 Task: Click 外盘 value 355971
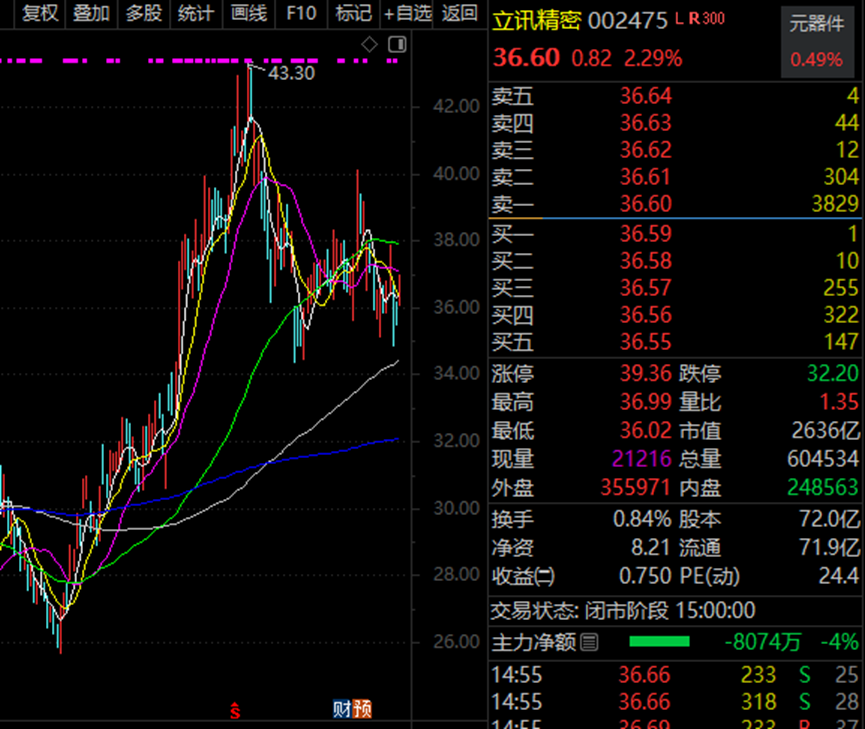[636, 487]
